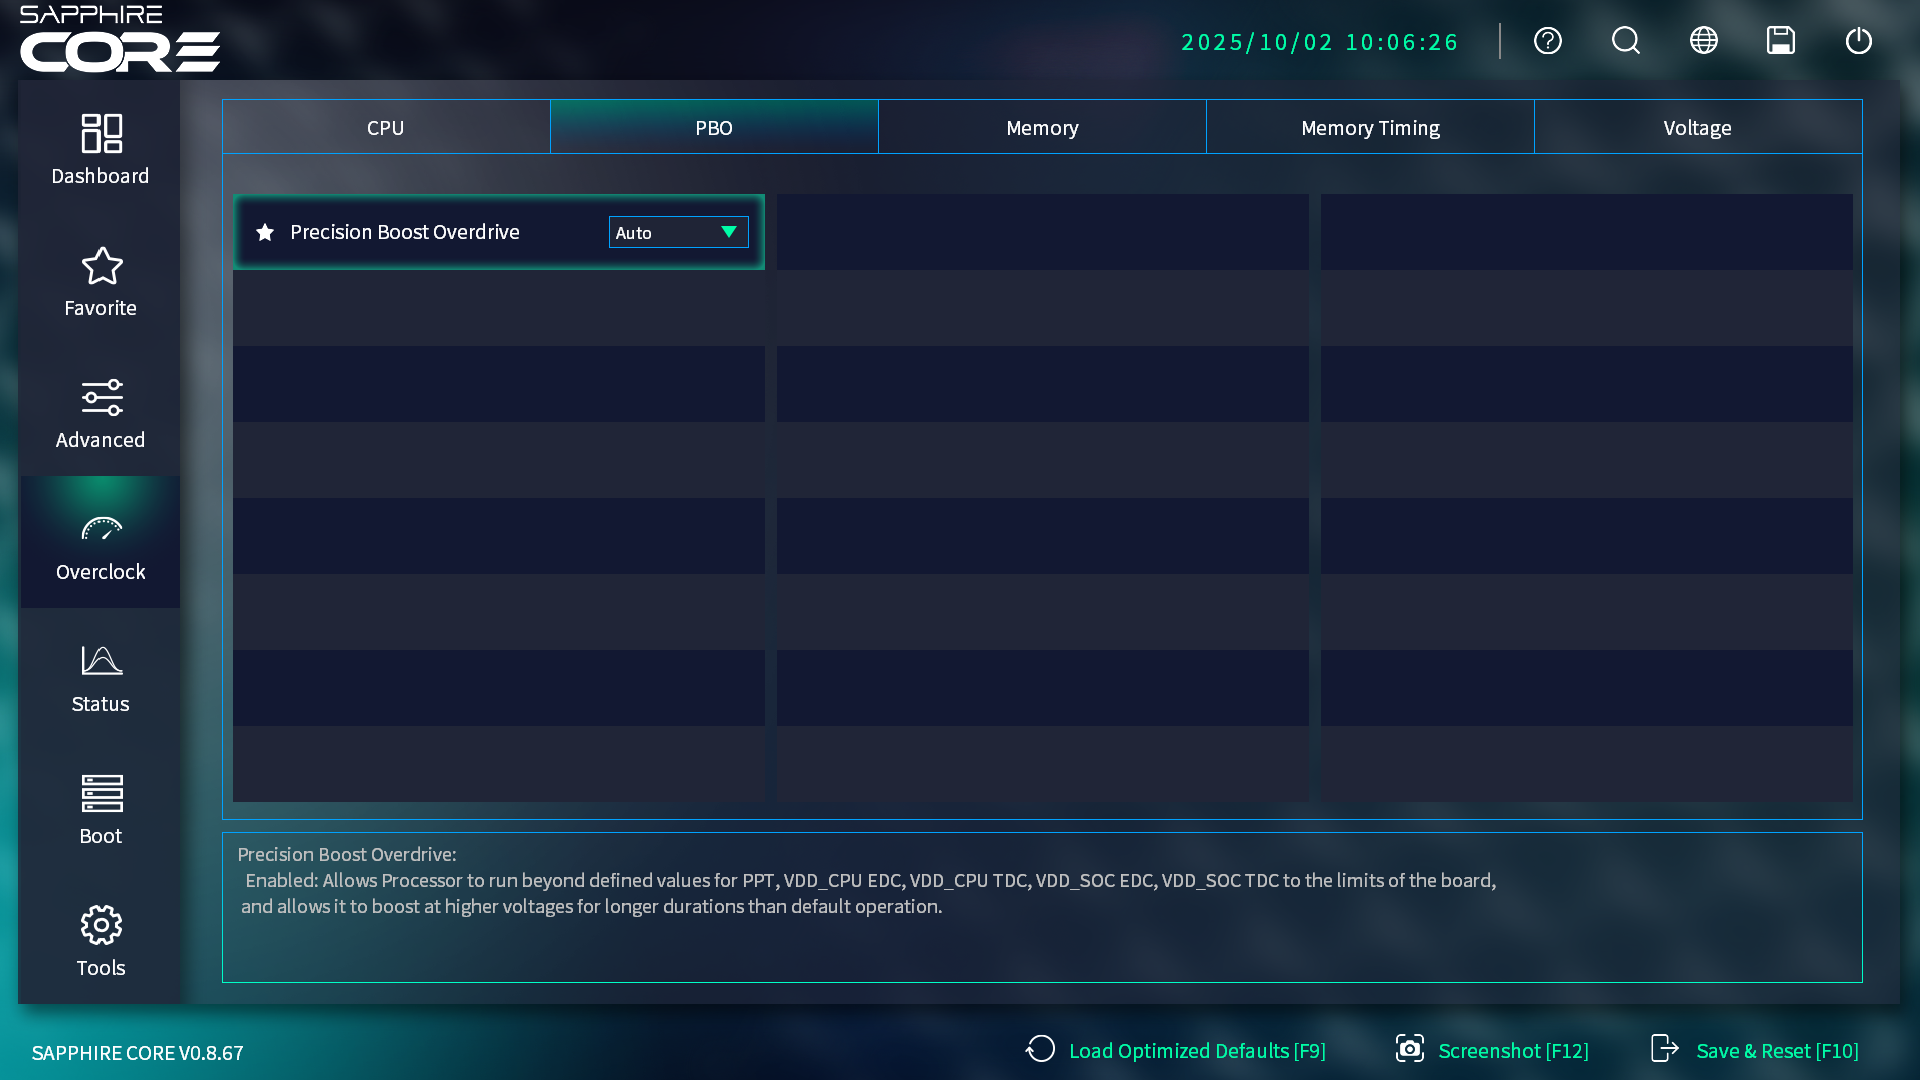Click Save & Reset [F10]
Viewport: 1920px width, 1080px height.
tap(1755, 1050)
